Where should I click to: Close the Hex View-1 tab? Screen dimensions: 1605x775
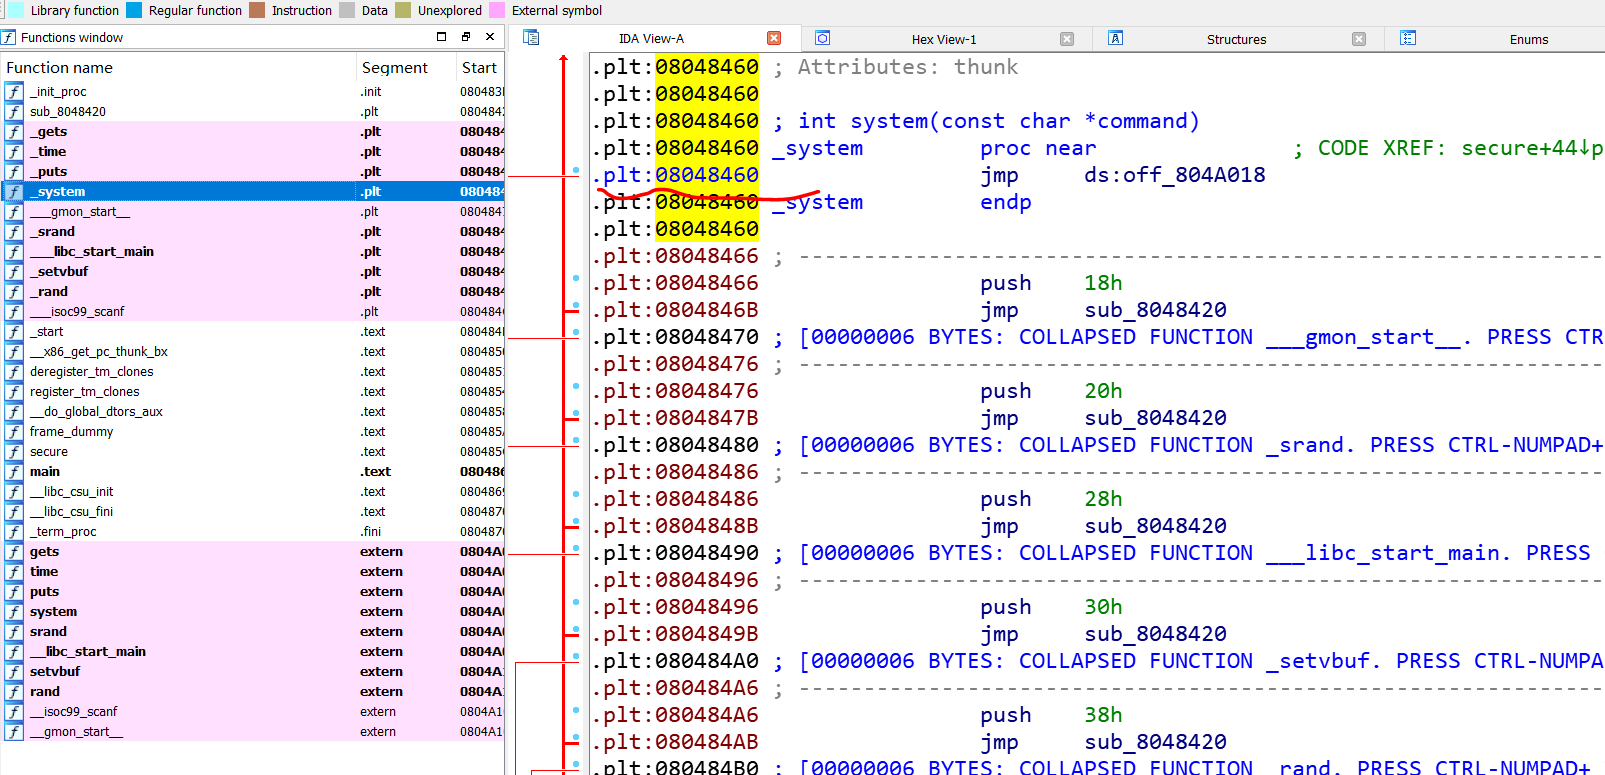point(1067,39)
